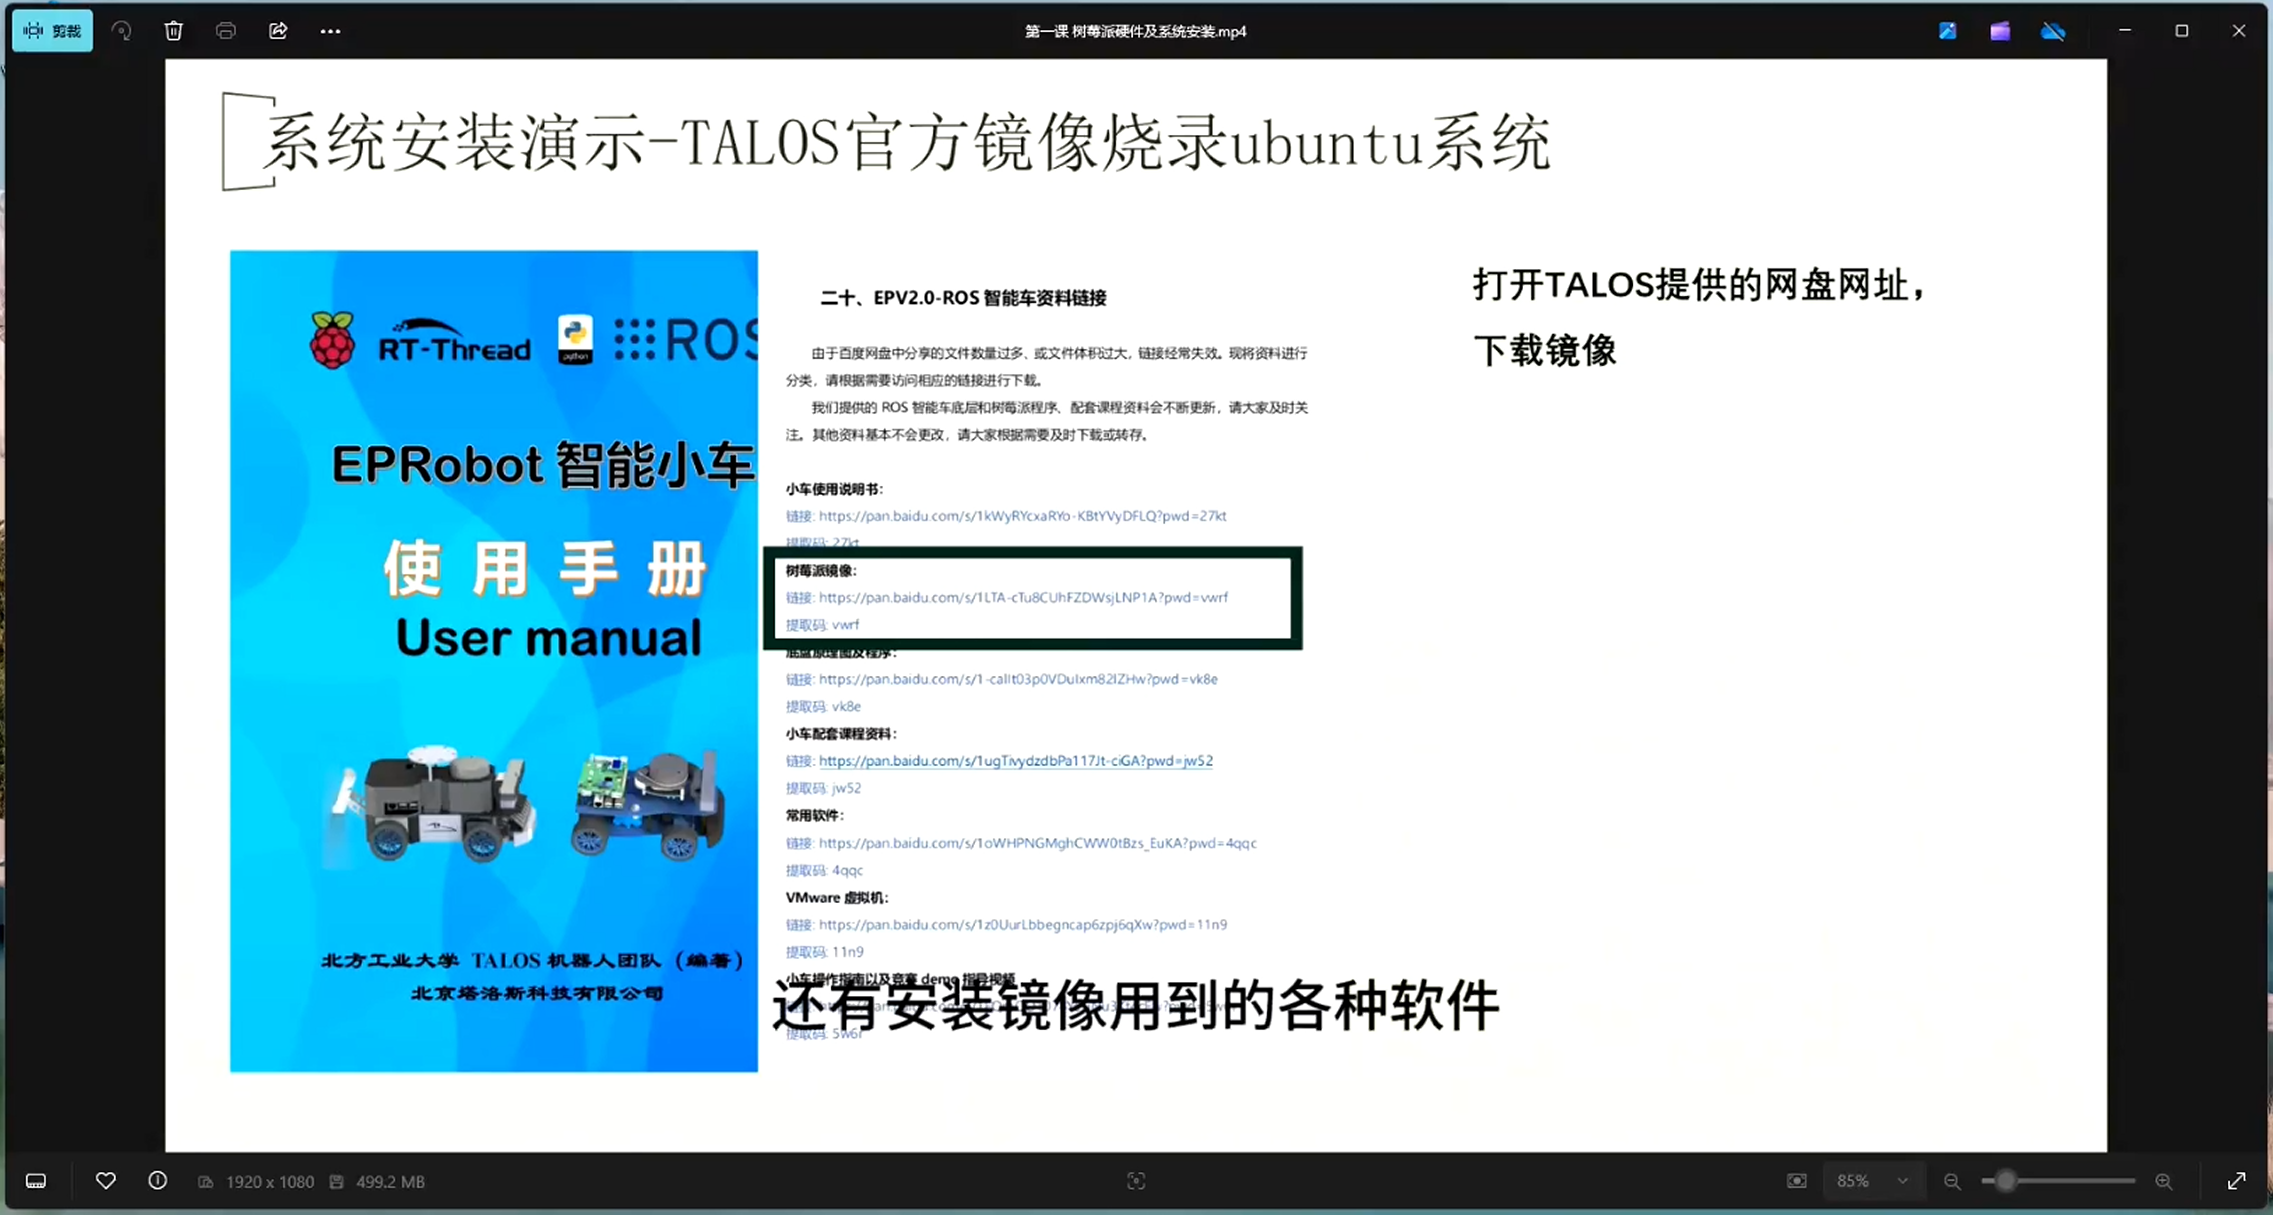Click the fit-to-window icon beside zoom percentage
Screen dimensions: 2273x1215
click(1796, 1181)
